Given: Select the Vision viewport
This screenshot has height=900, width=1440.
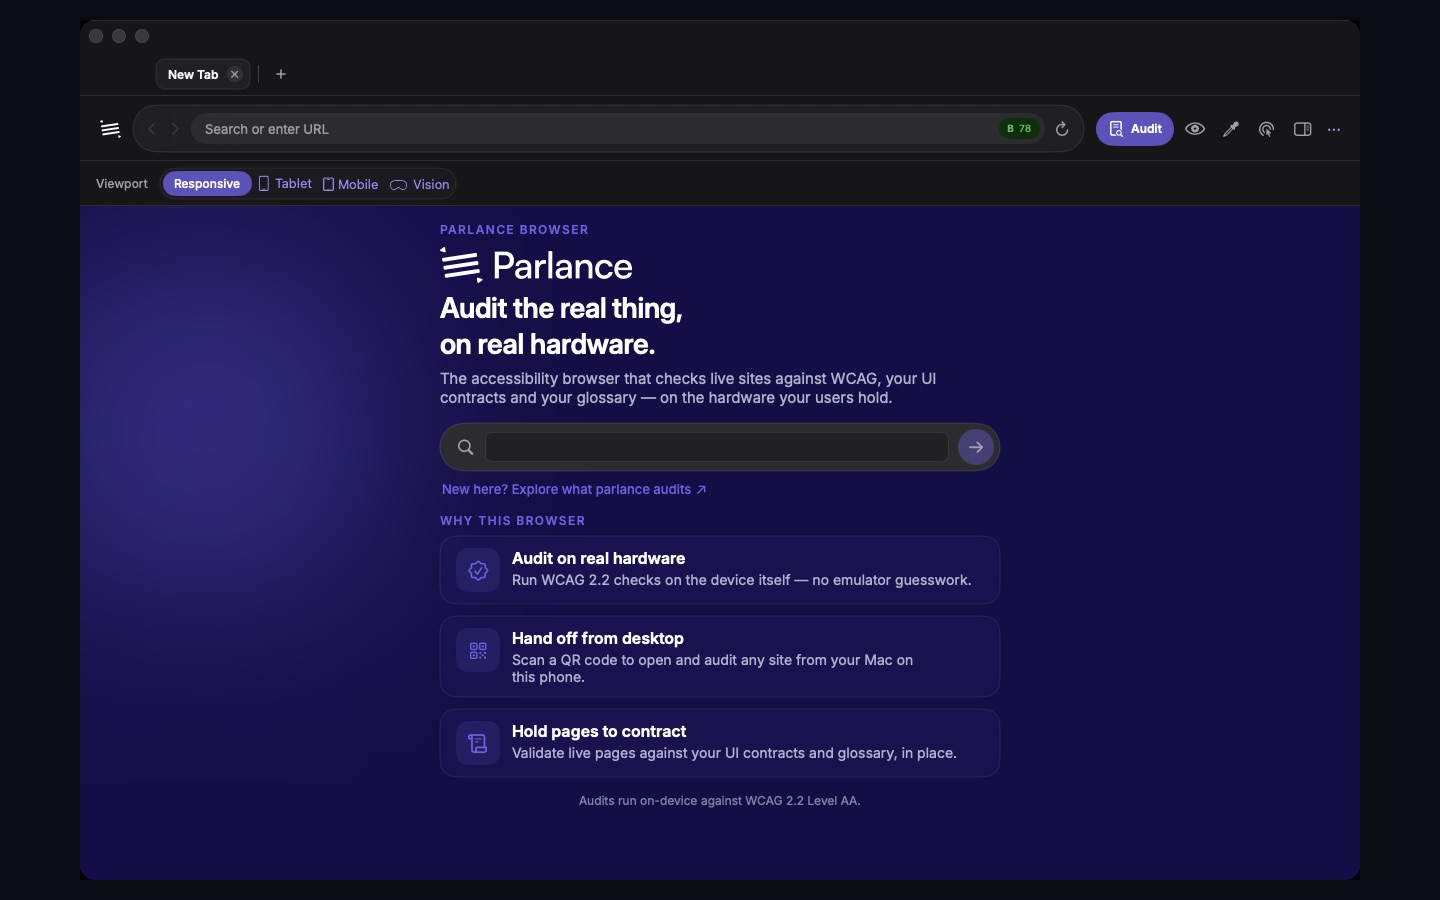Looking at the screenshot, I should click(420, 184).
